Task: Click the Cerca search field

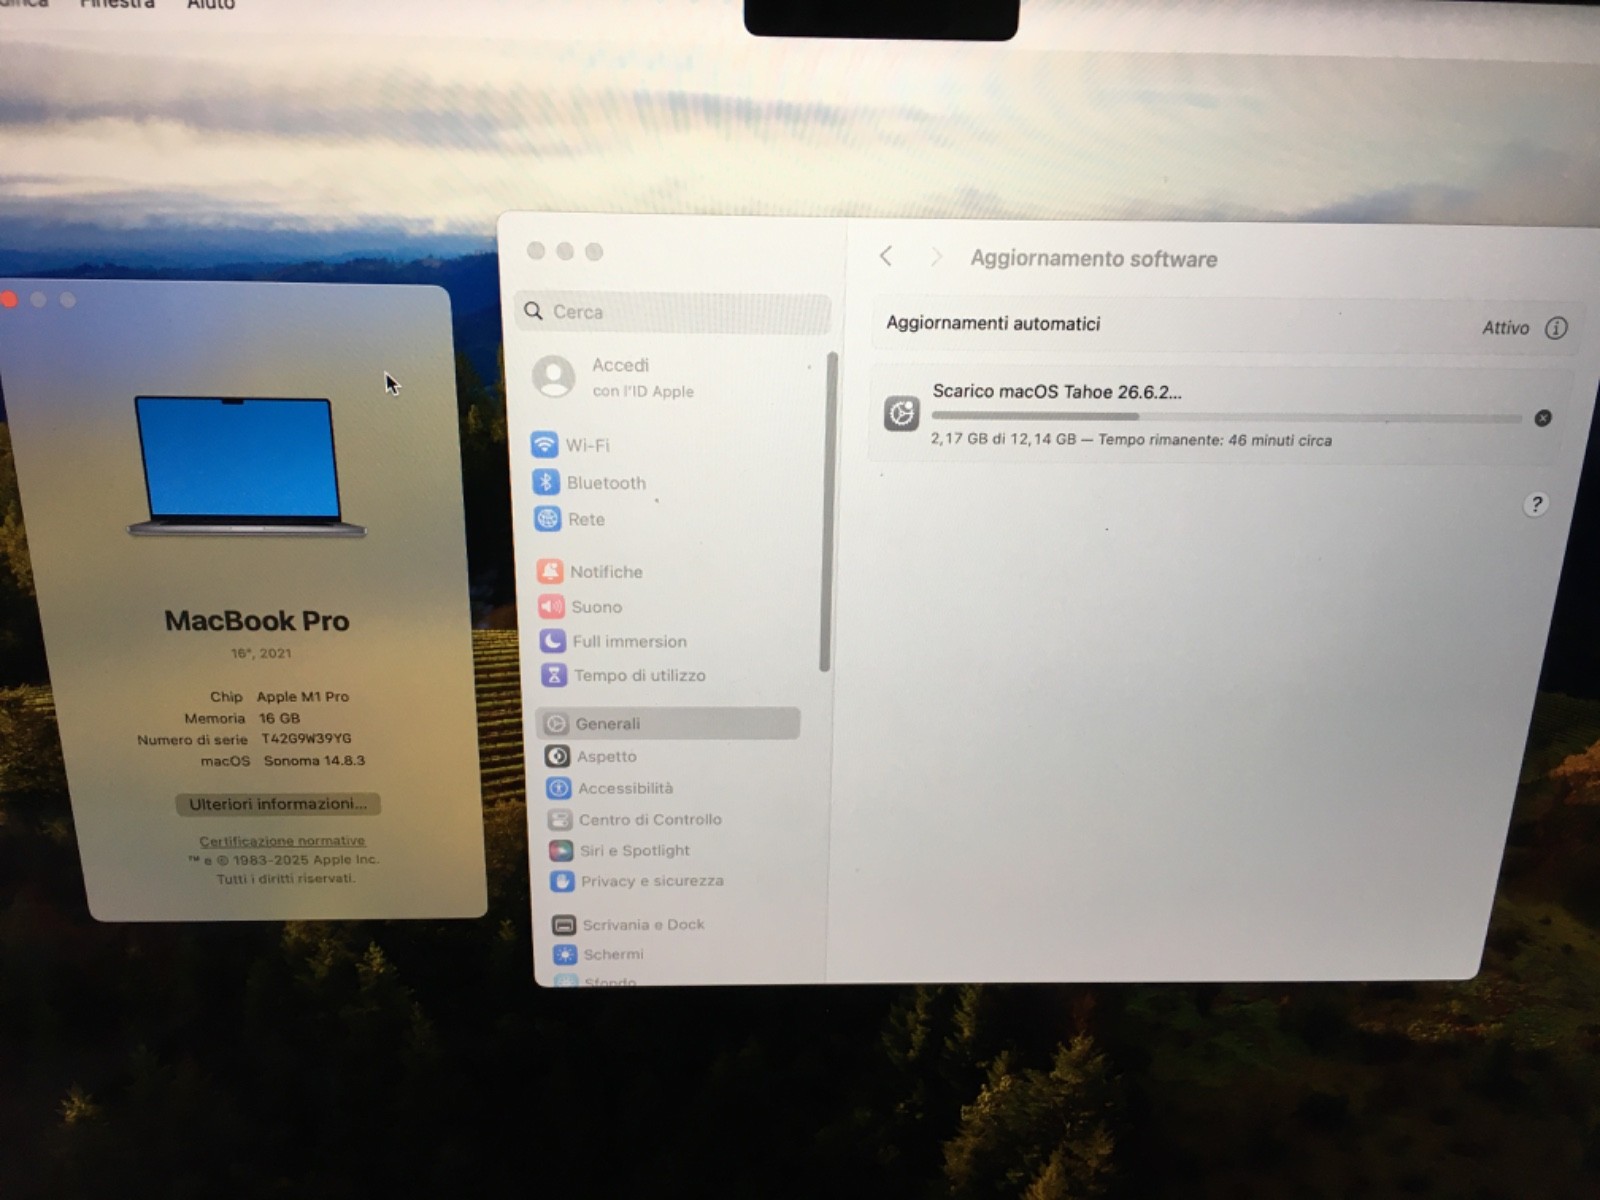Action: click(x=672, y=312)
